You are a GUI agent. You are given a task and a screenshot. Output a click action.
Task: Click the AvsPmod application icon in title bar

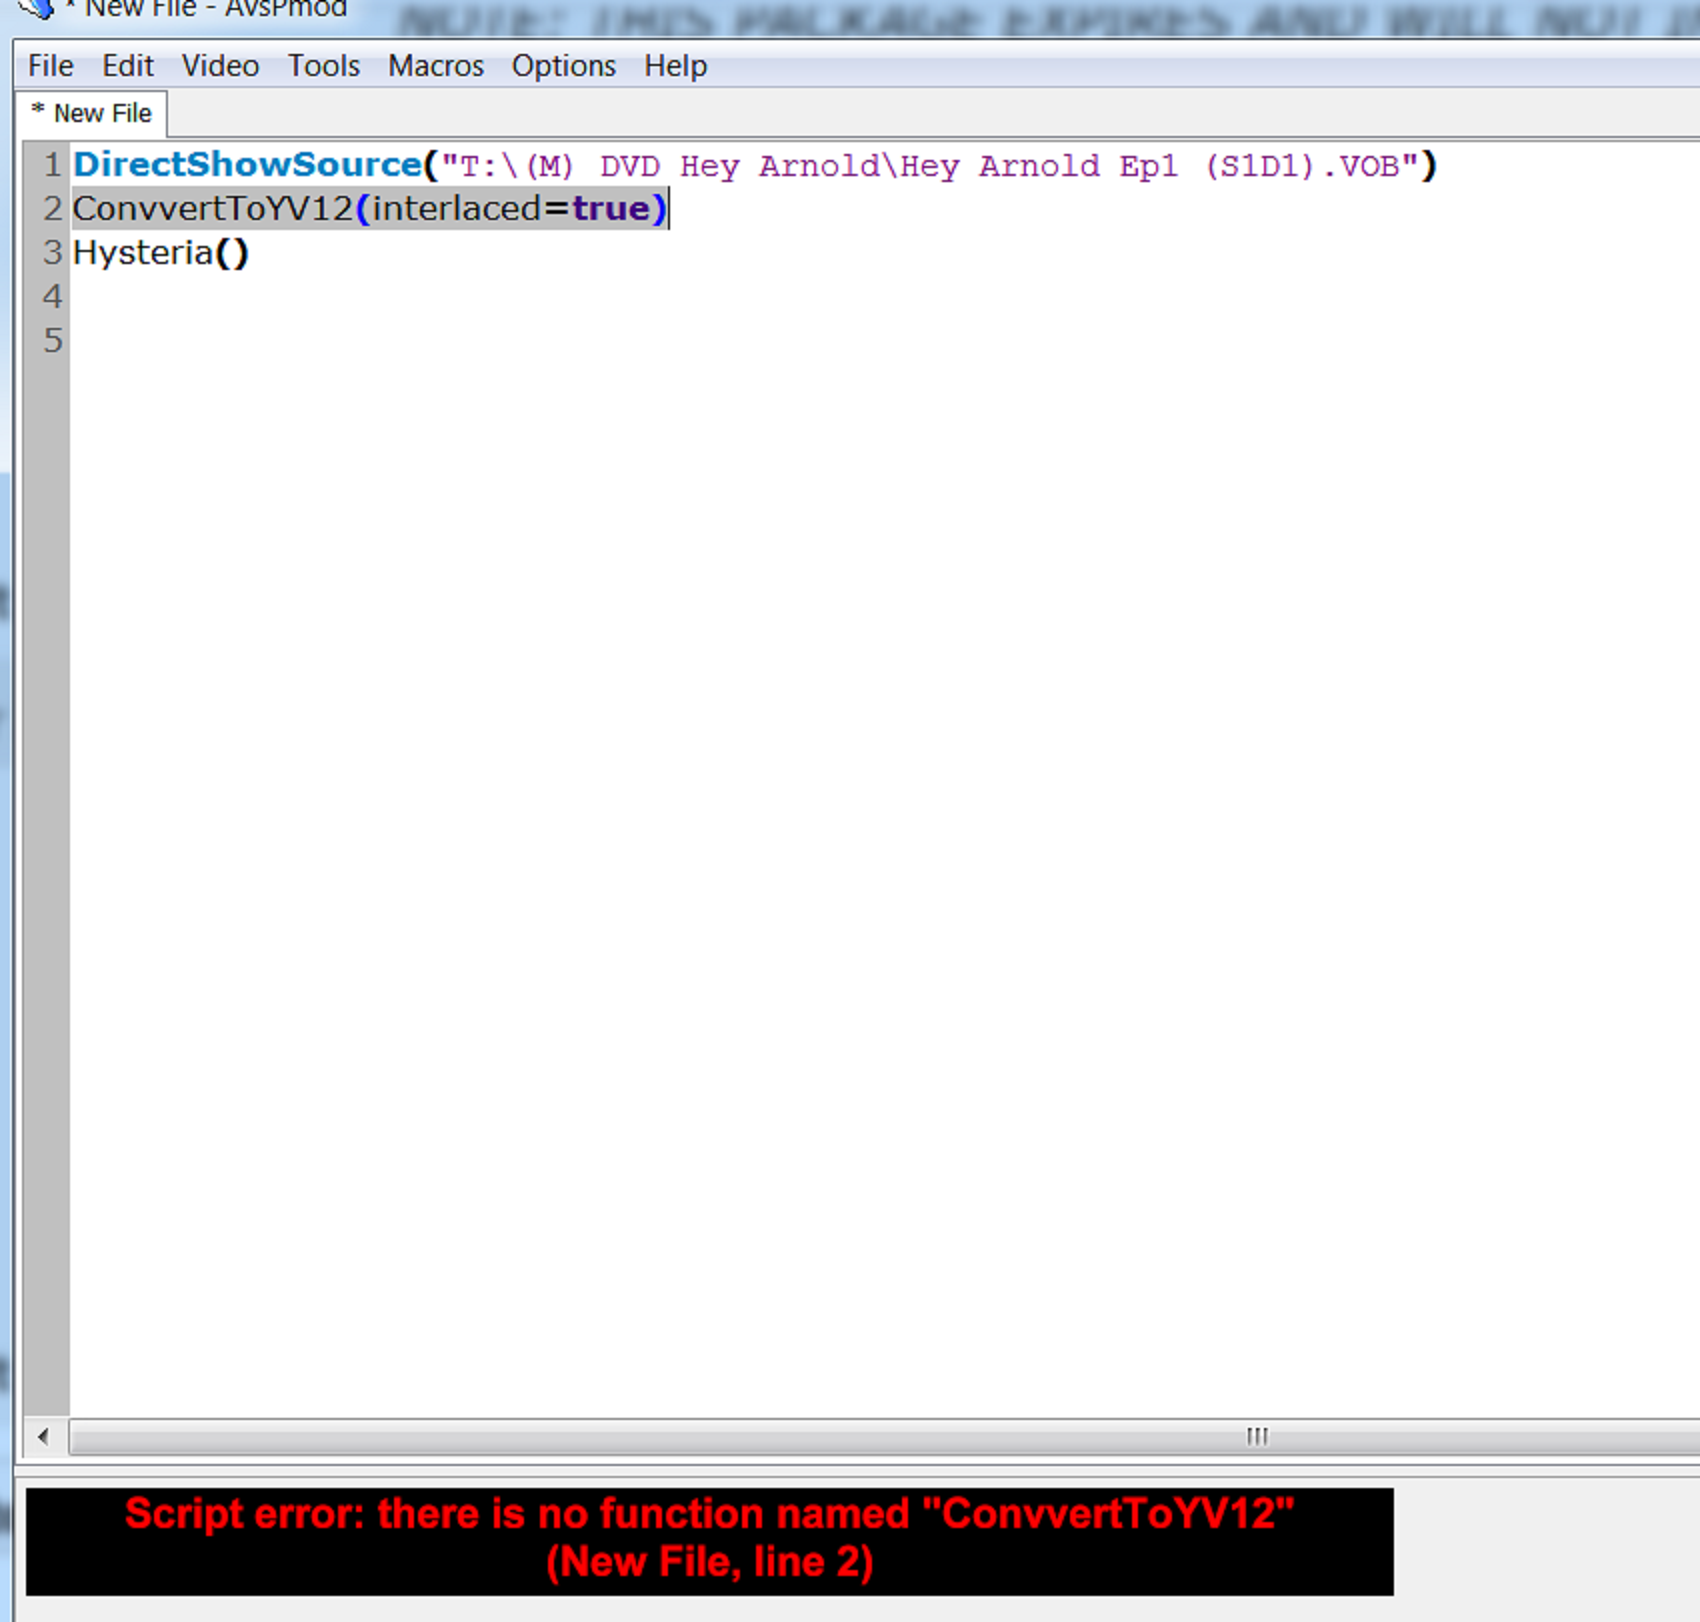pos(36,9)
